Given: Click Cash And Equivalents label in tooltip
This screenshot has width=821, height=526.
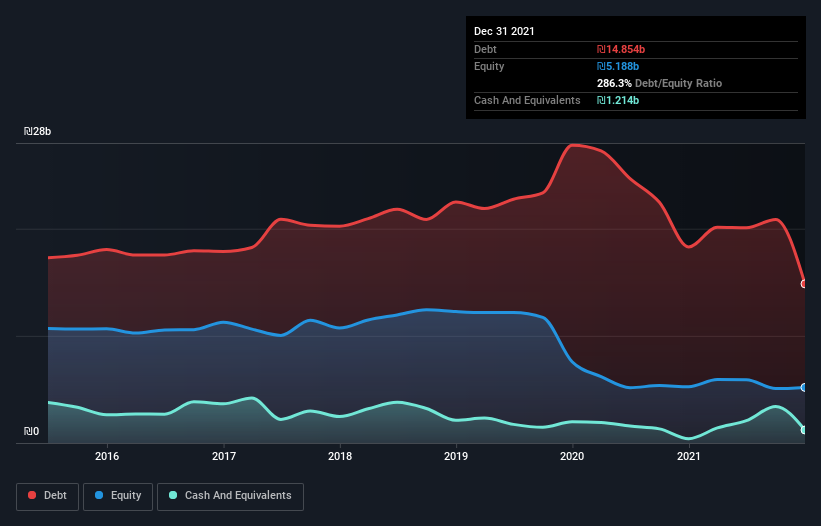Looking at the screenshot, I should click(527, 100).
